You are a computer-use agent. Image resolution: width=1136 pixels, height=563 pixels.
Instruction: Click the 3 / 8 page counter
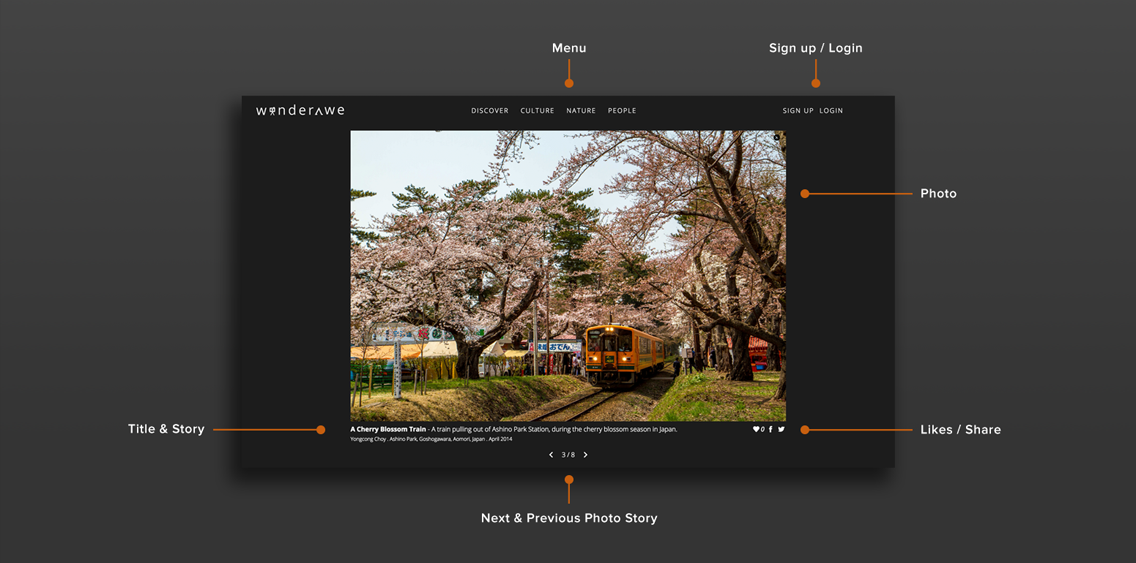click(x=568, y=455)
